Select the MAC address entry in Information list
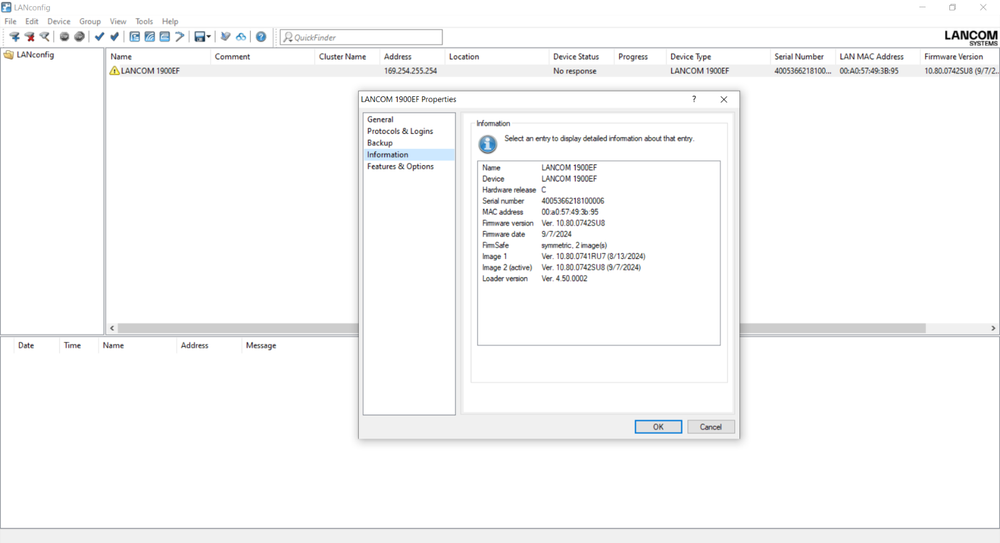The width and height of the screenshot is (1000, 543). pos(599,212)
